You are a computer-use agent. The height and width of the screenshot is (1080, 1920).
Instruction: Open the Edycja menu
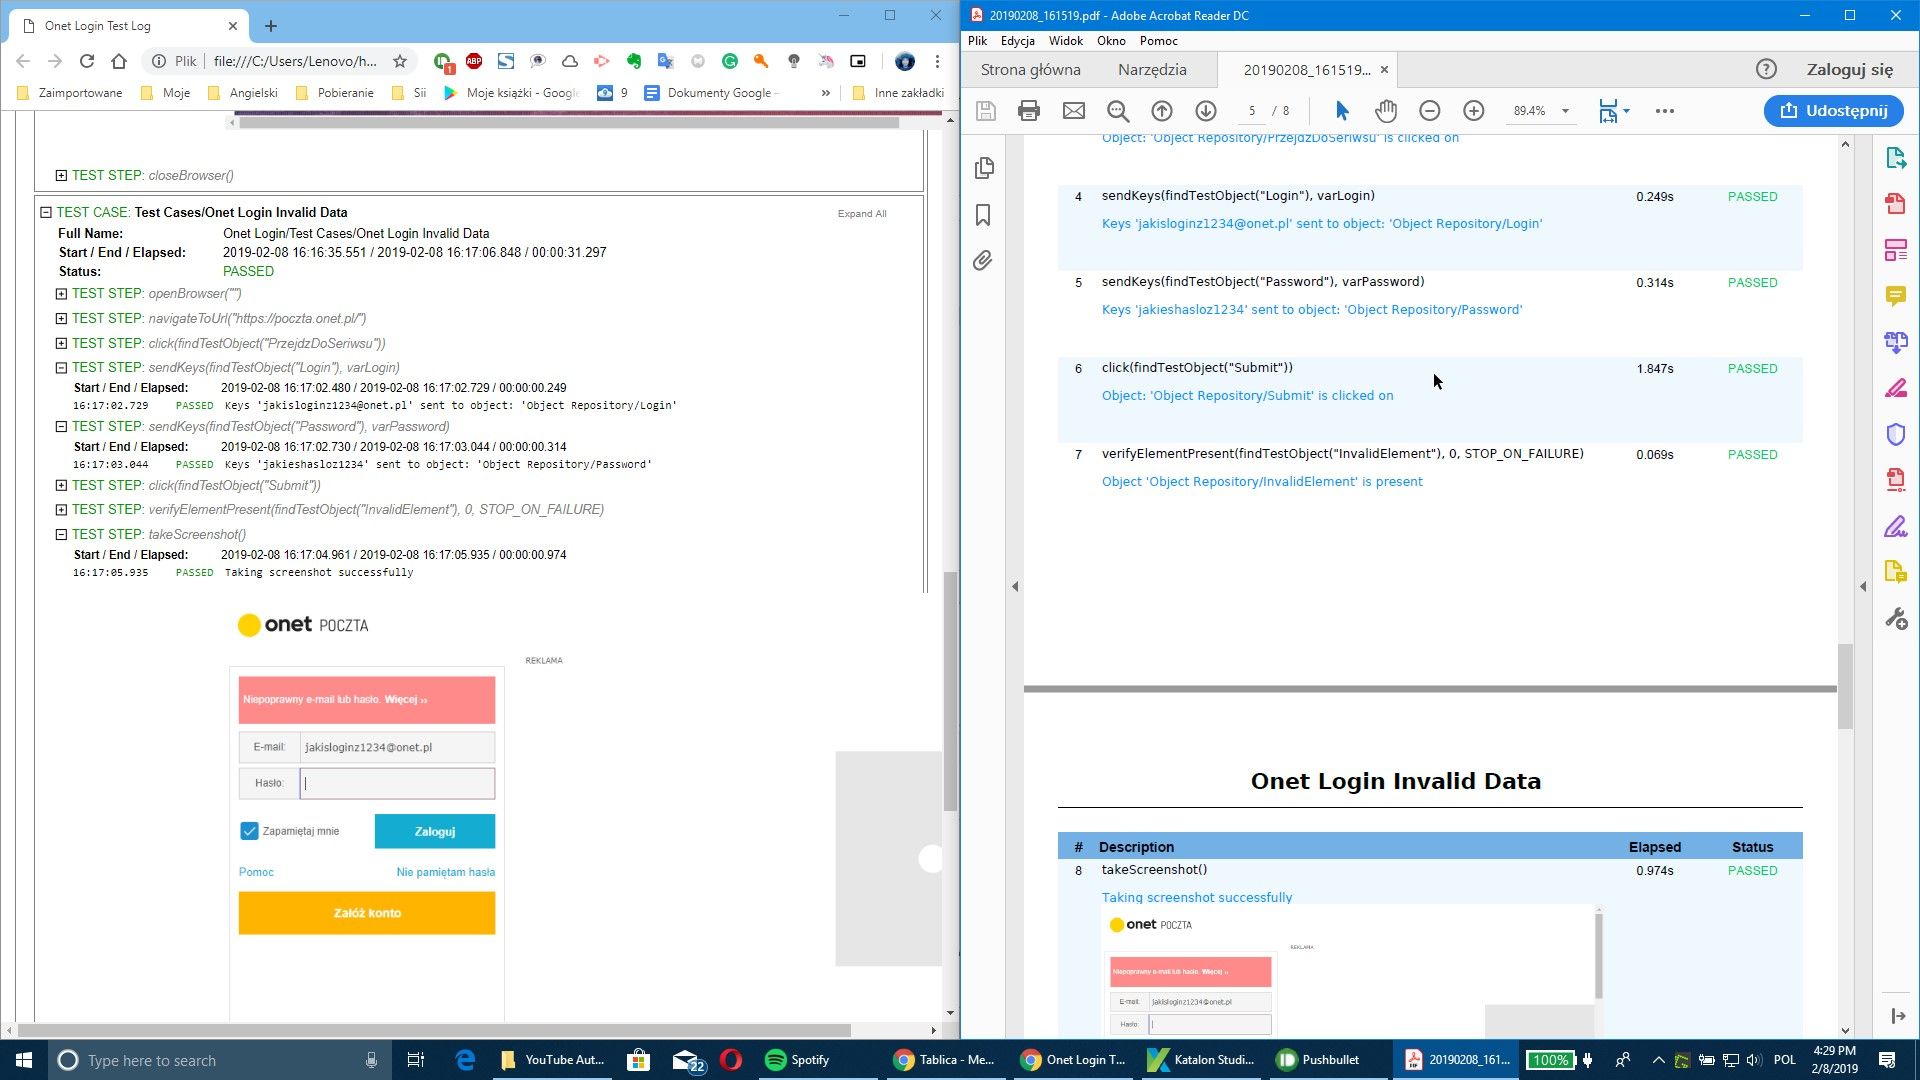coord(1017,41)
